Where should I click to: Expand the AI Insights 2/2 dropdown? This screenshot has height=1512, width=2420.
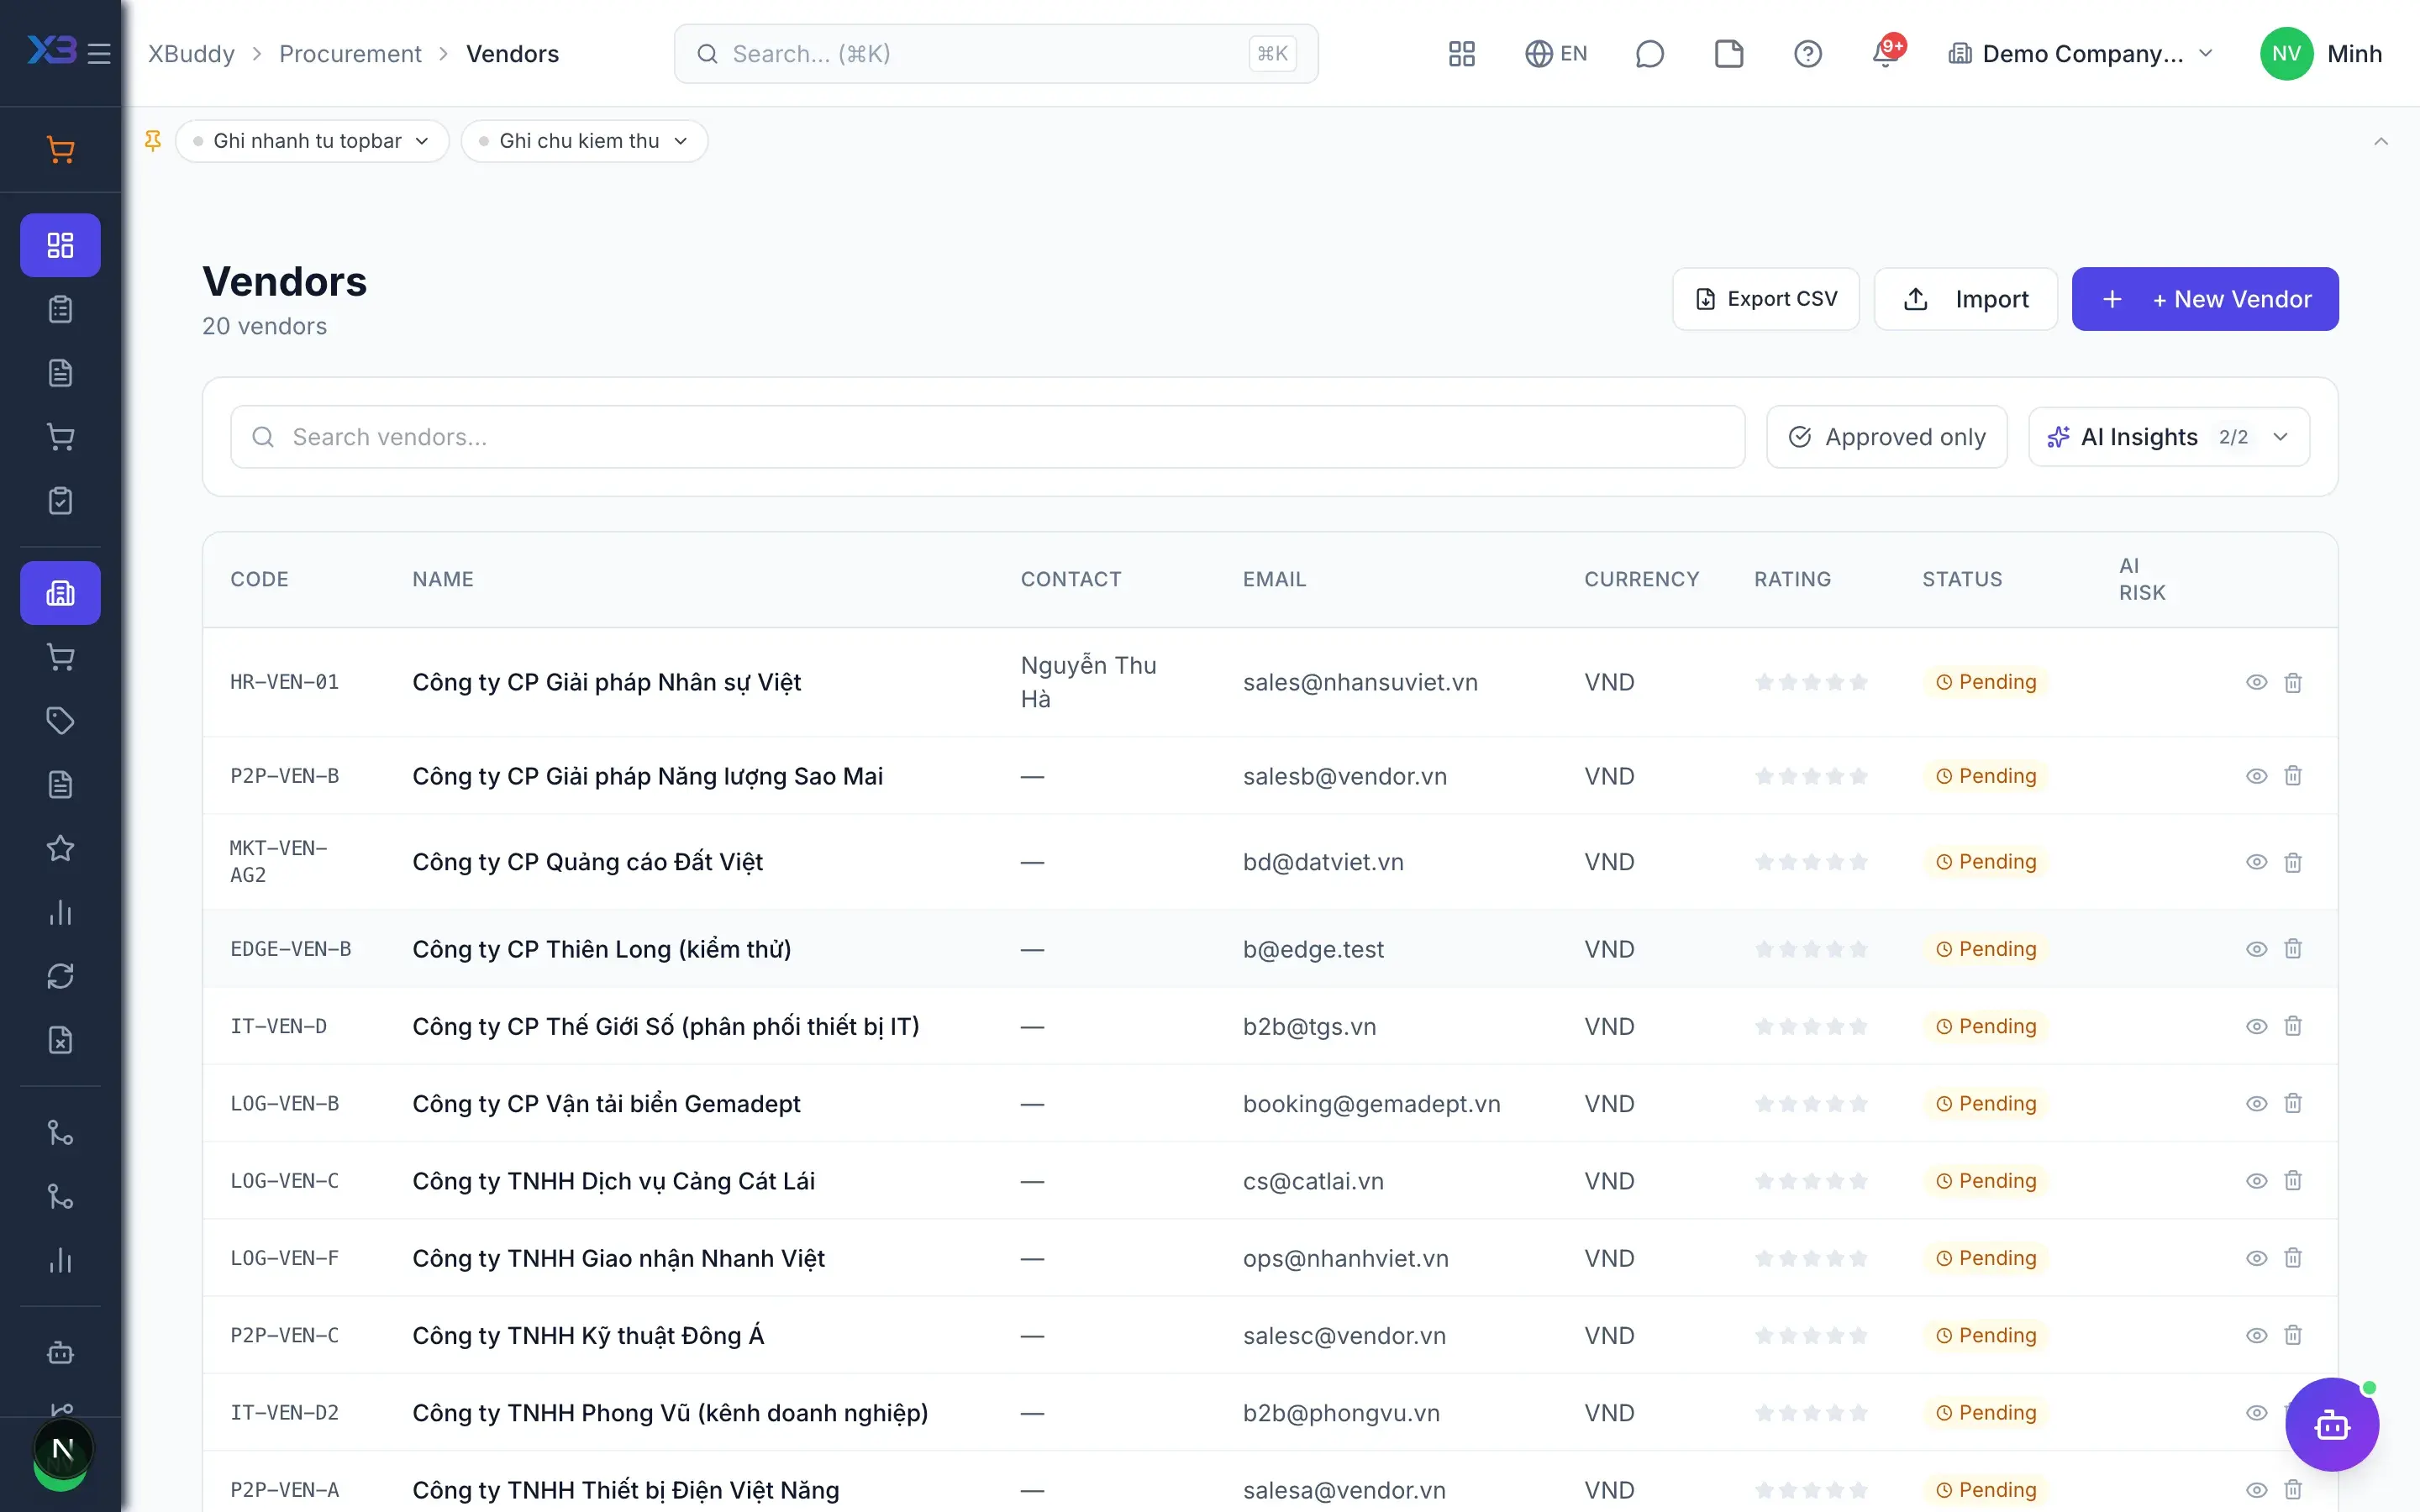point(2168,437)
